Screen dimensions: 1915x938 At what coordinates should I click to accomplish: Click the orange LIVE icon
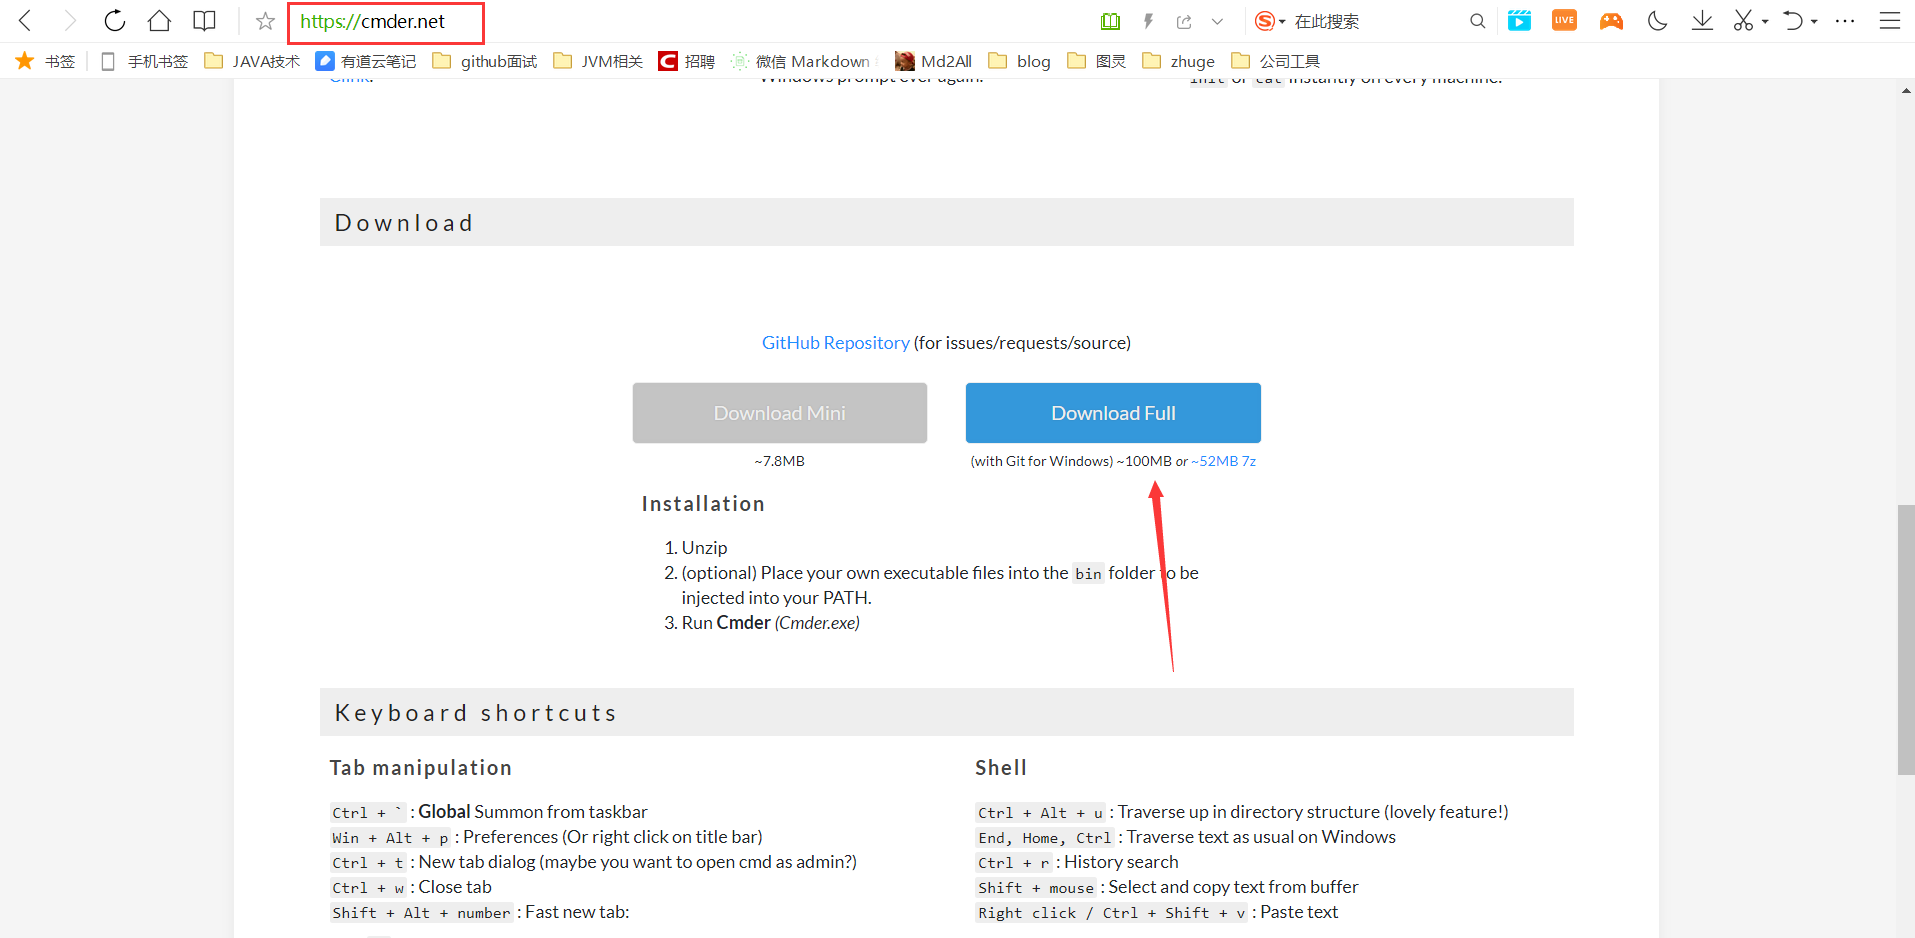click(x=1564, y=21)
